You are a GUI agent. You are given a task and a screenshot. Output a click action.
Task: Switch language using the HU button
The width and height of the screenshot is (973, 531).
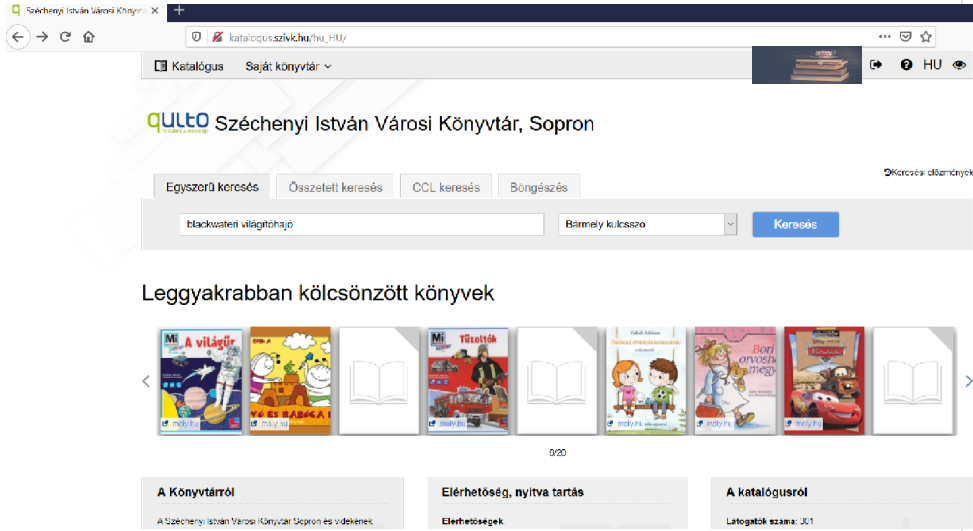click(932, 65)
